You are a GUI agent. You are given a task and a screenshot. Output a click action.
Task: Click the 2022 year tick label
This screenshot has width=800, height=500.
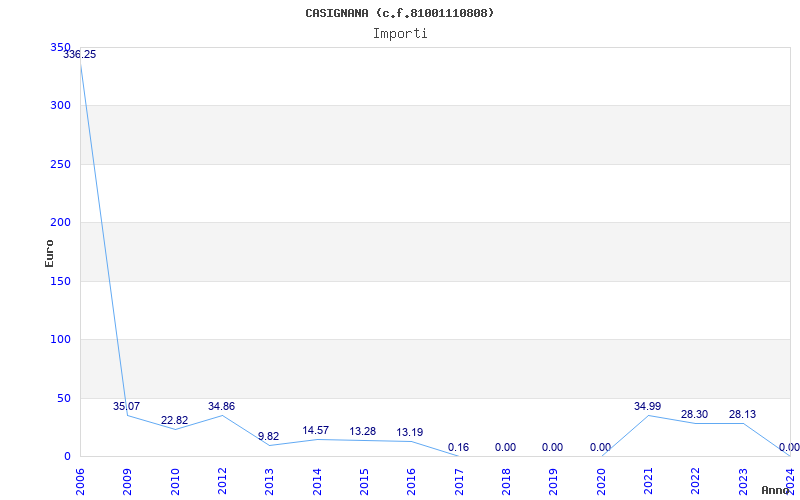point(696,482)
